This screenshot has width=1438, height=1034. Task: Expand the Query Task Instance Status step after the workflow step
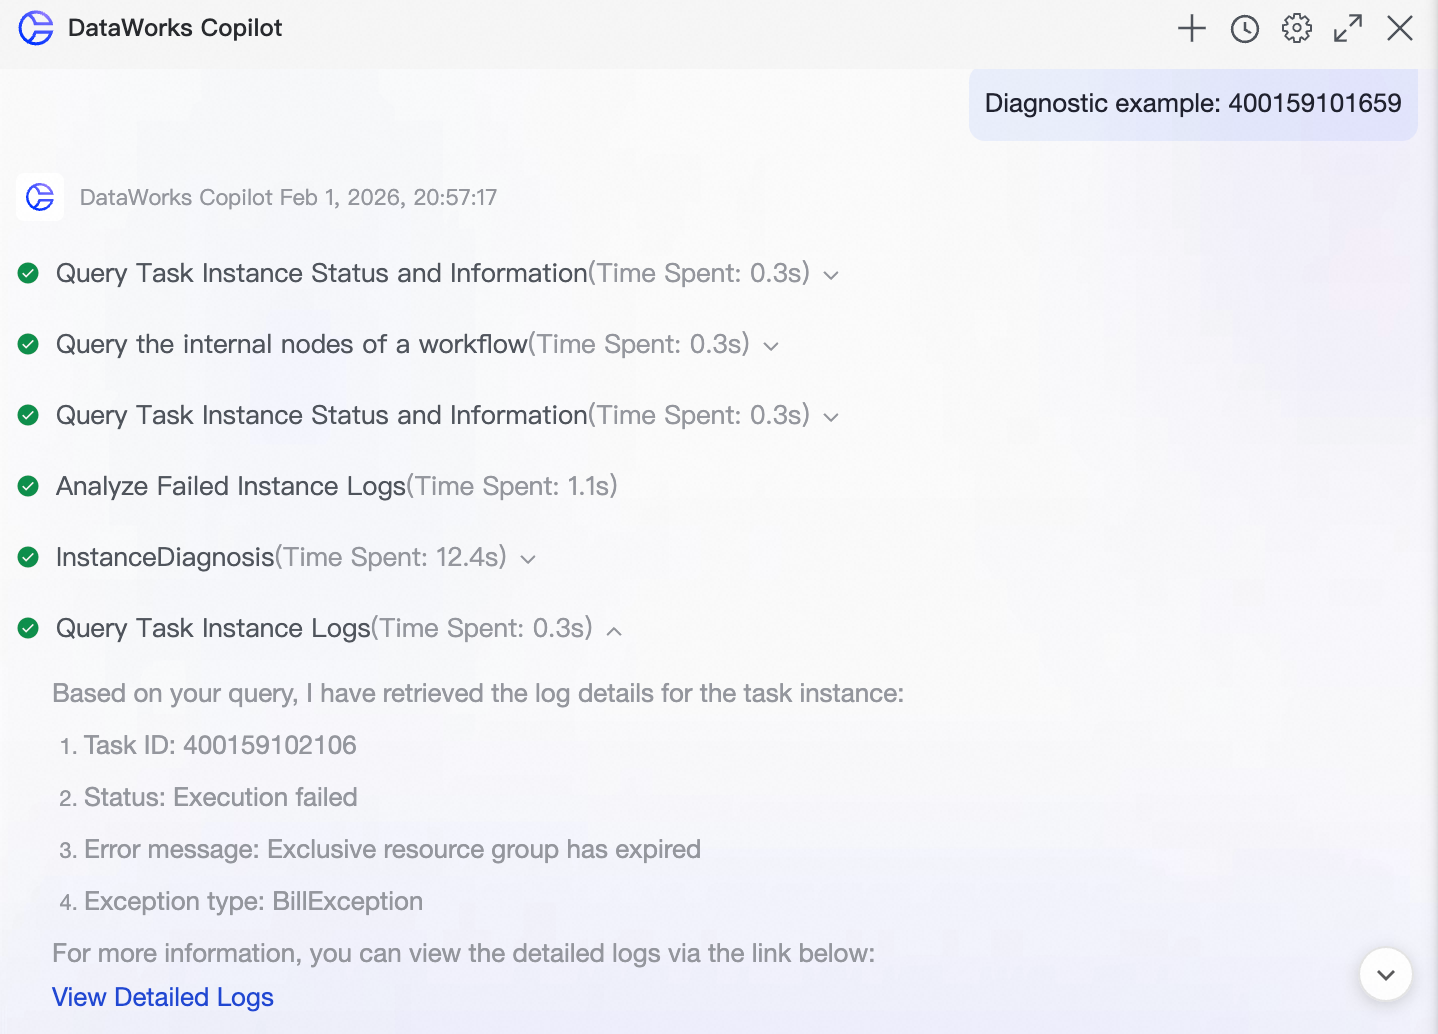tap(831, 417)
